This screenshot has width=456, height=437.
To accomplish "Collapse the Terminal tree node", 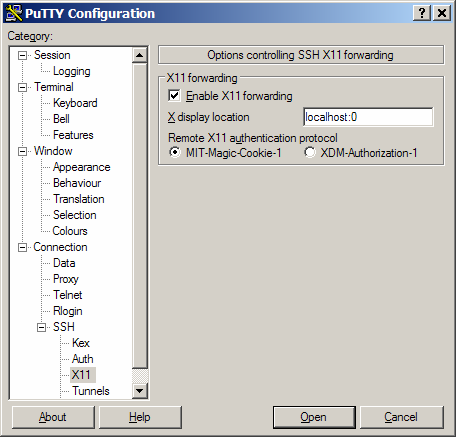I will click(x=22, y=87).
